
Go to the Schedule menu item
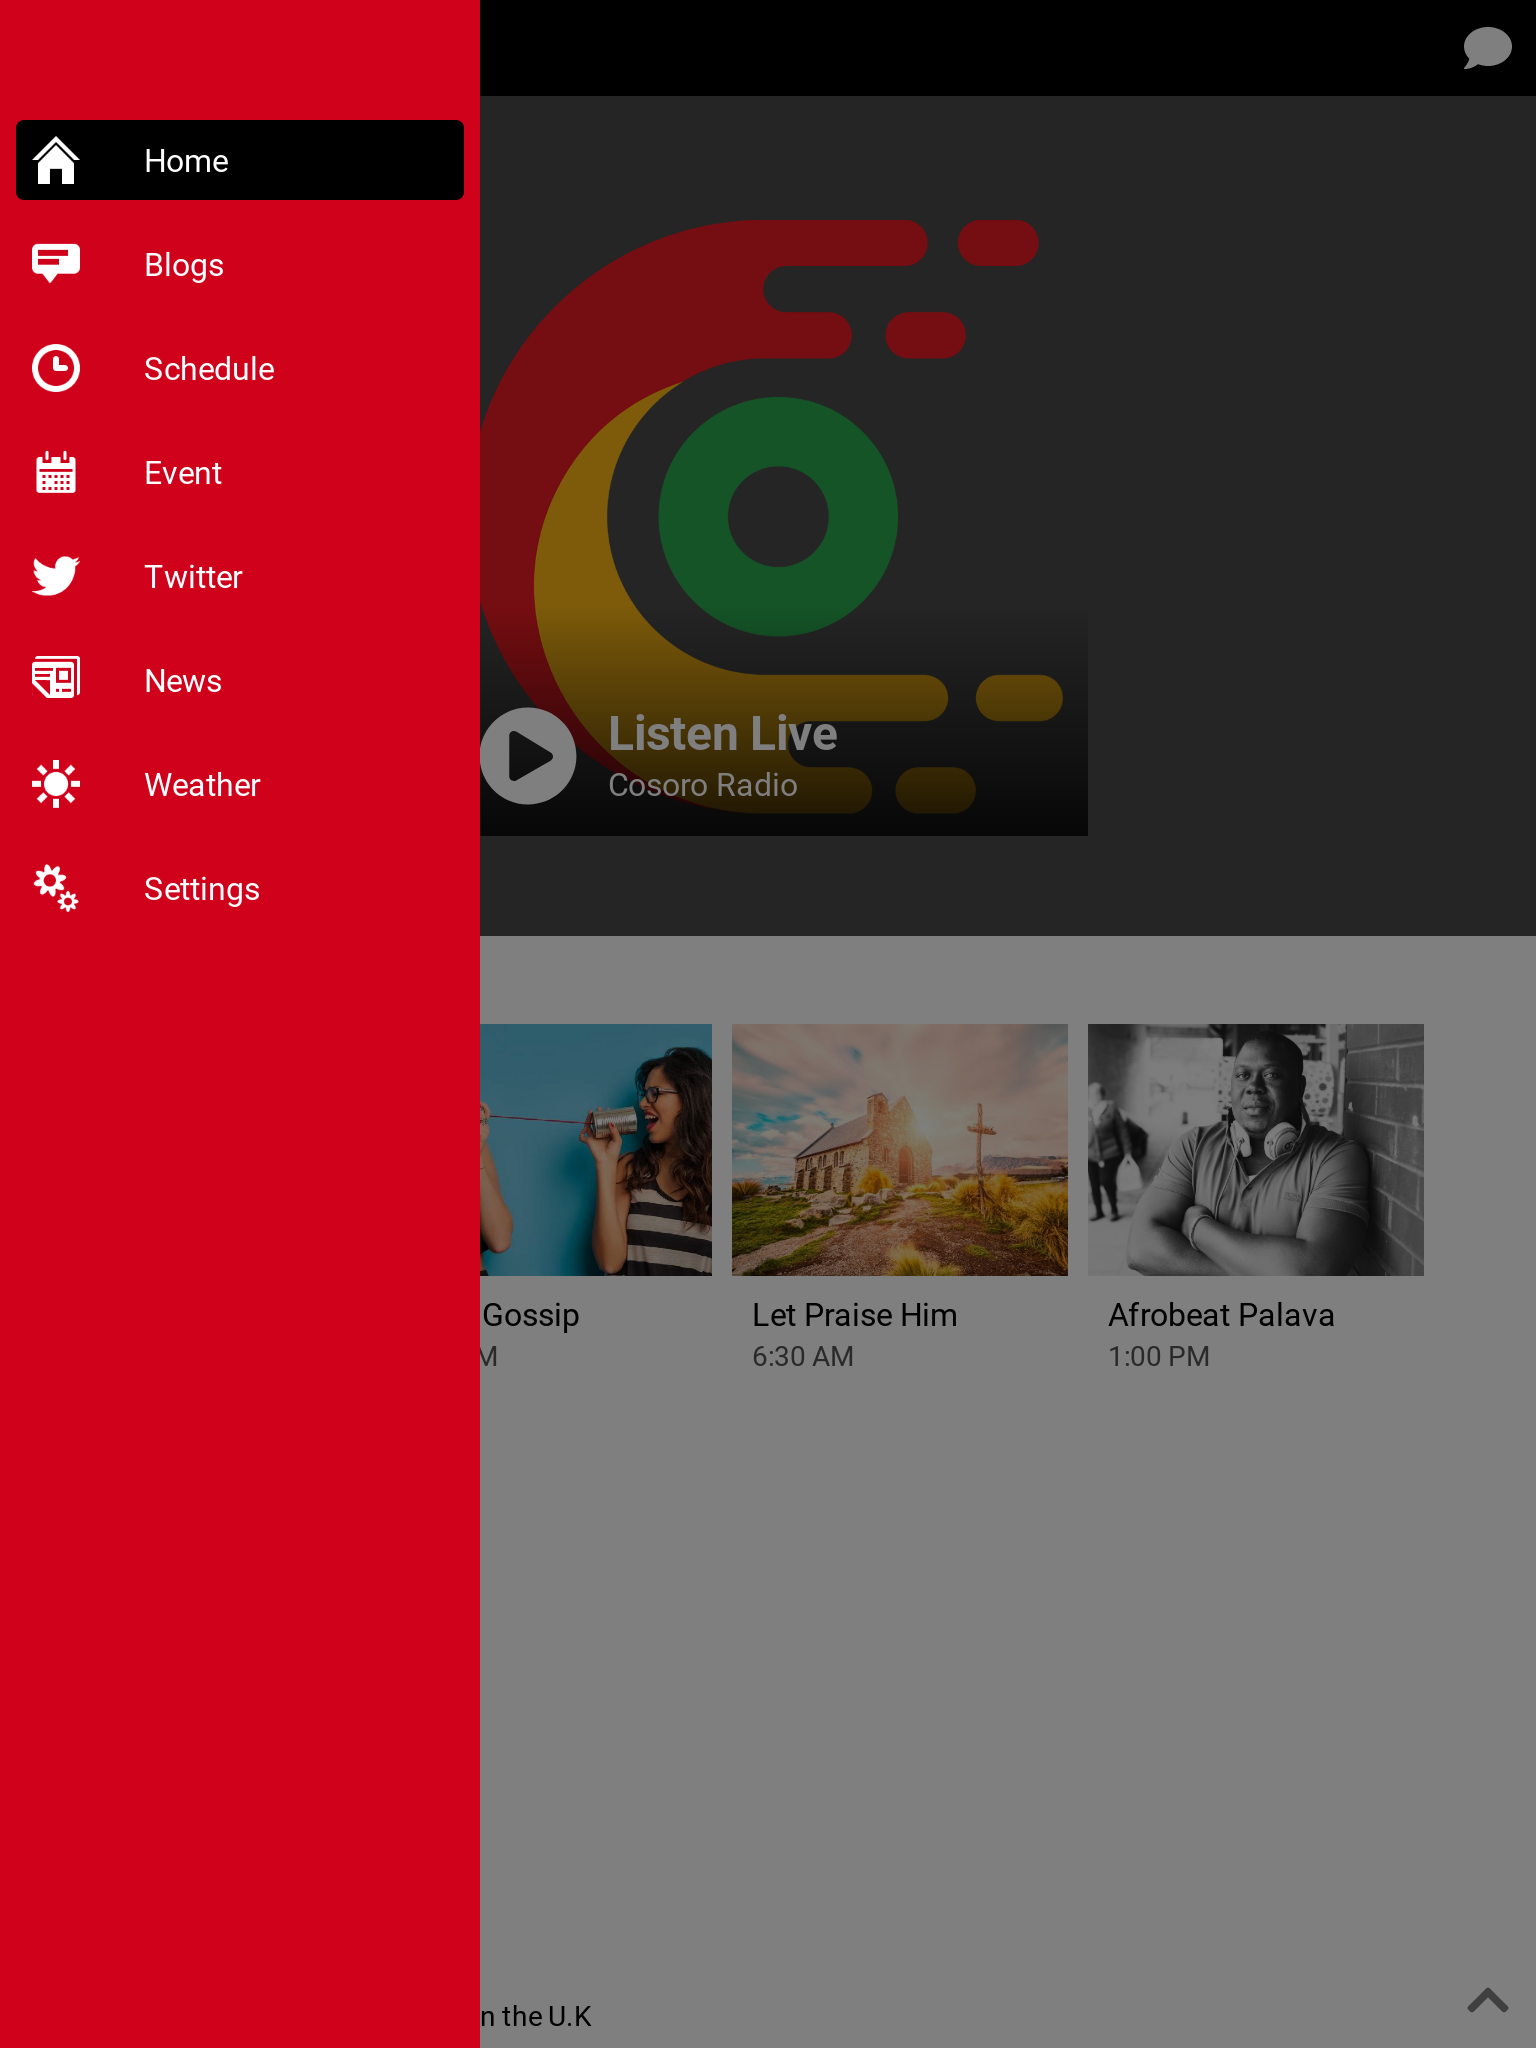click(209, 369)
